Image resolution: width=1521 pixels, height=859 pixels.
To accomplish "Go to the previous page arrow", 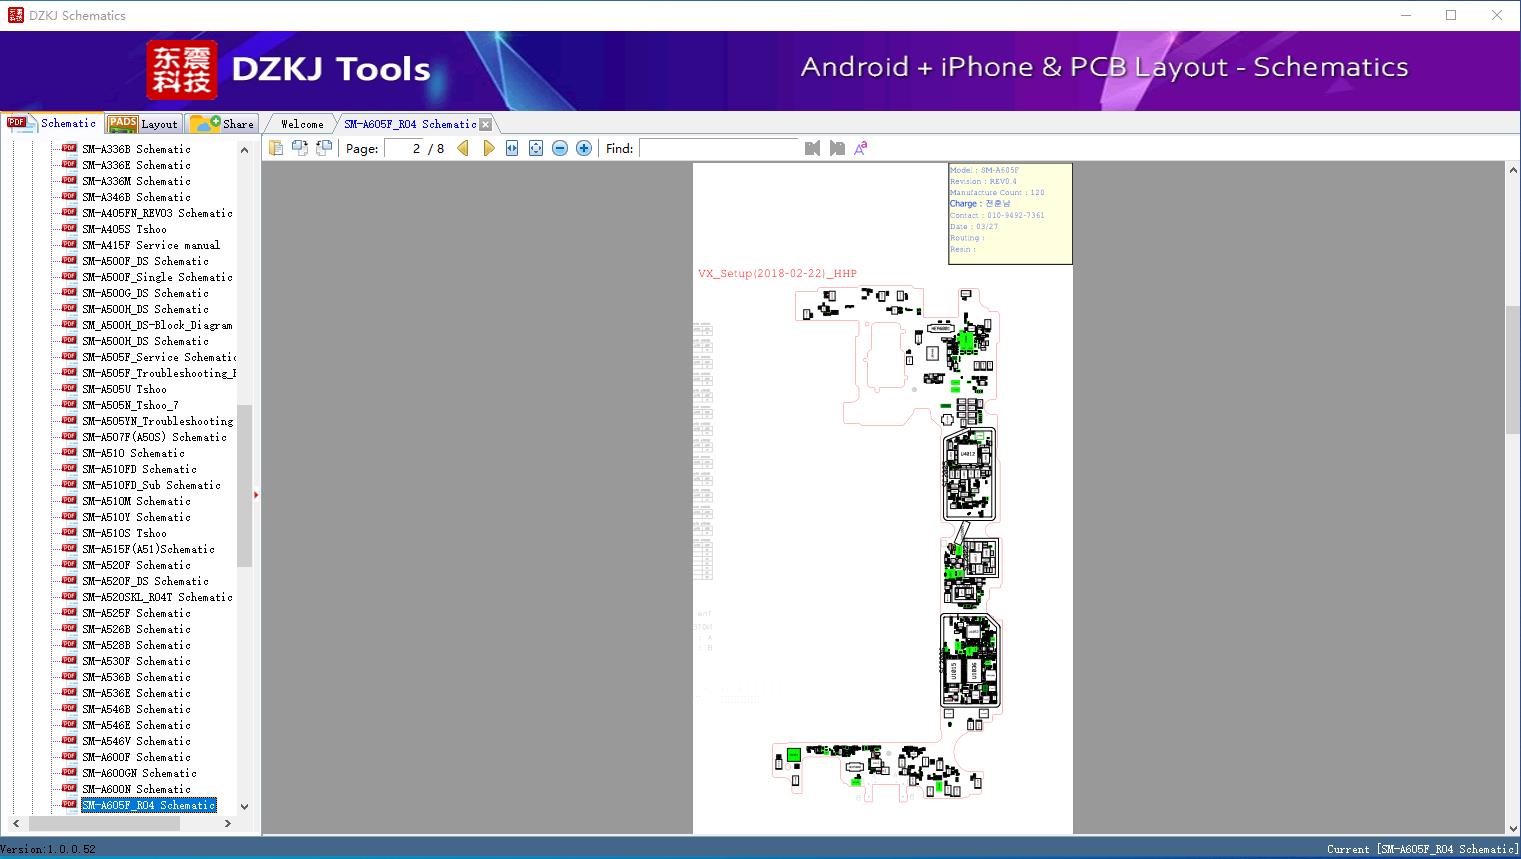I will 463,148.
